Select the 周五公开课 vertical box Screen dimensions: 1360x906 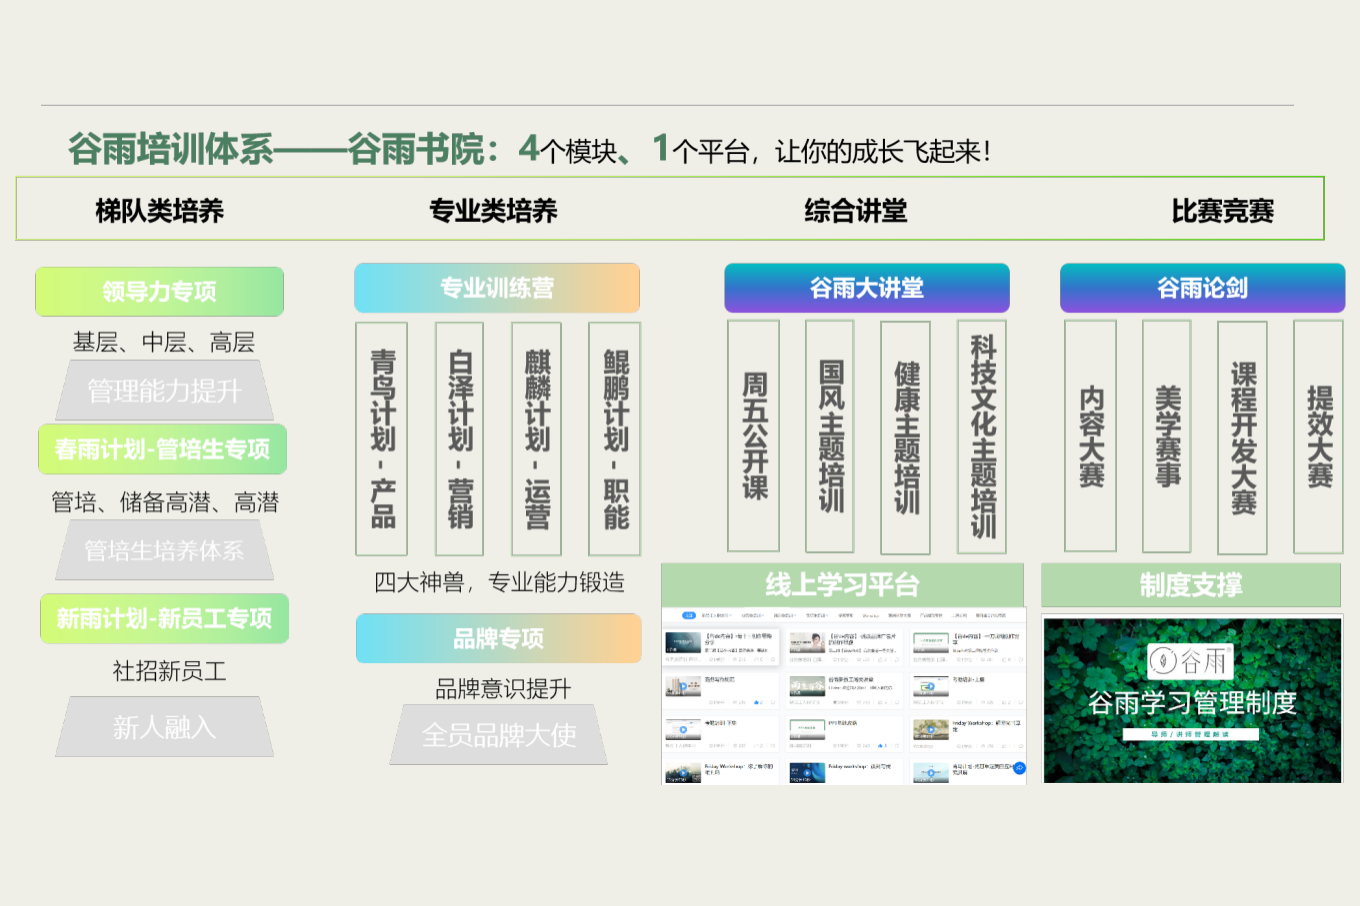[x=753, y=436]
